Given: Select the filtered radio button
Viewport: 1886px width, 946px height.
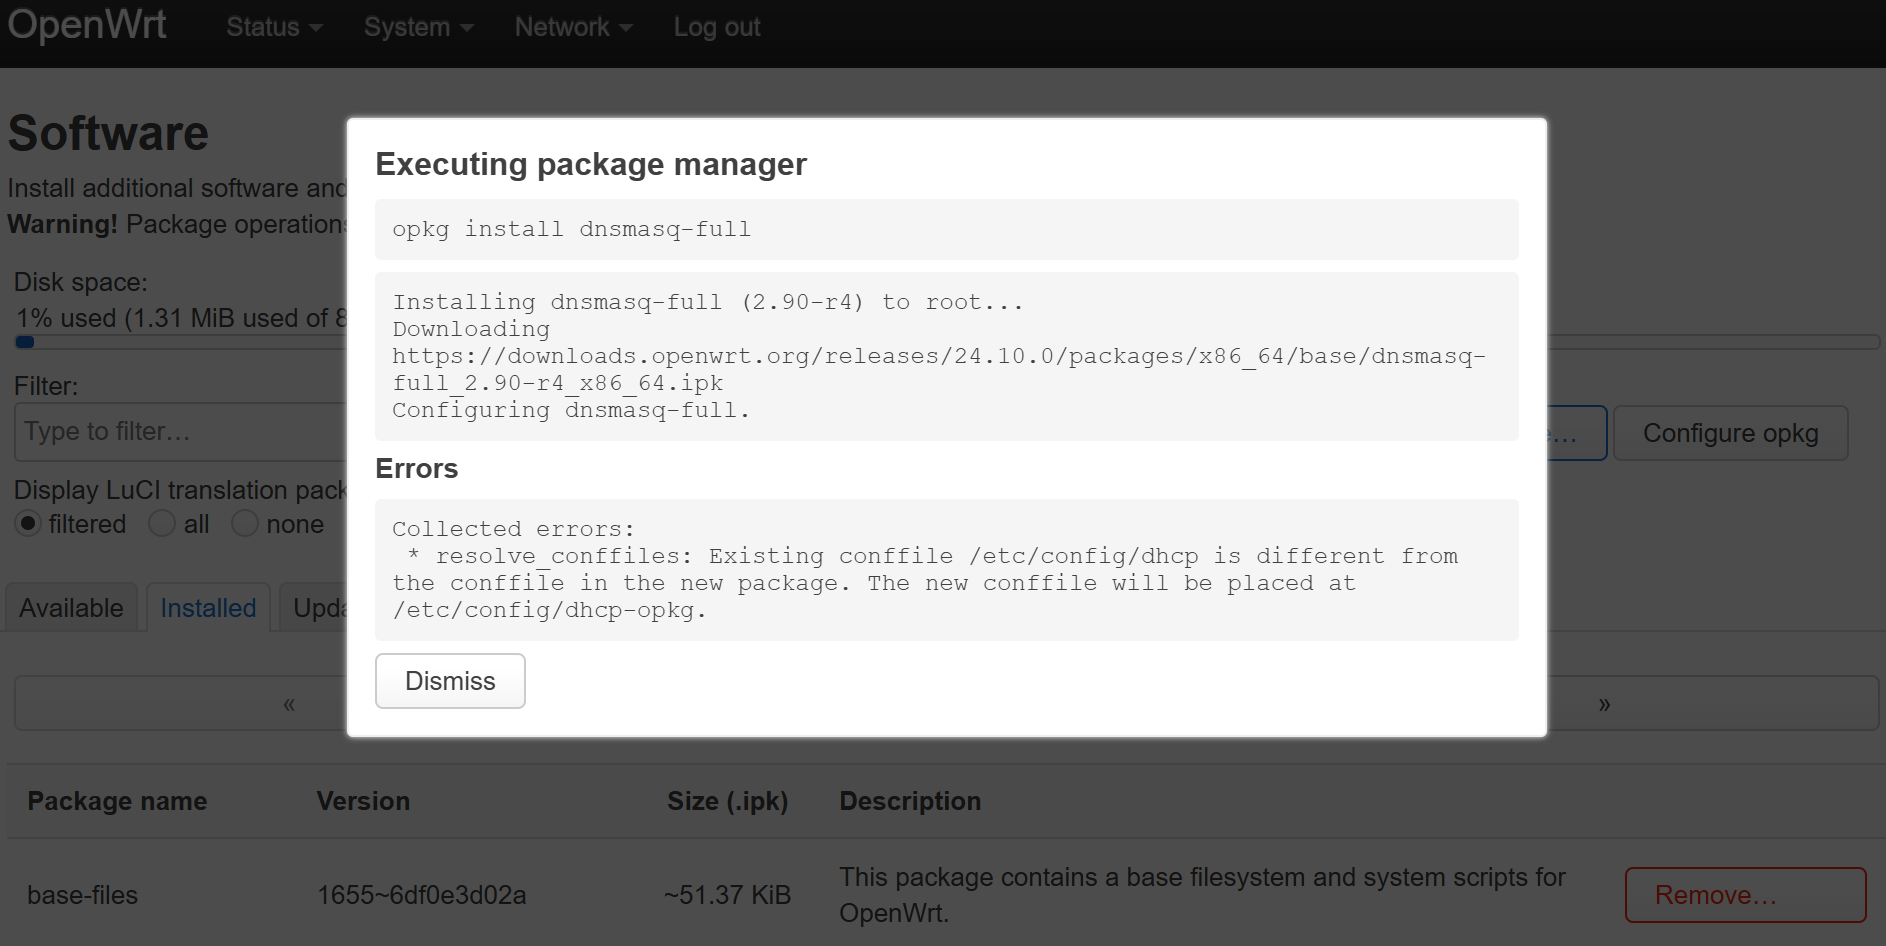Looking at the screenshot, I should [x=29, y=524].
